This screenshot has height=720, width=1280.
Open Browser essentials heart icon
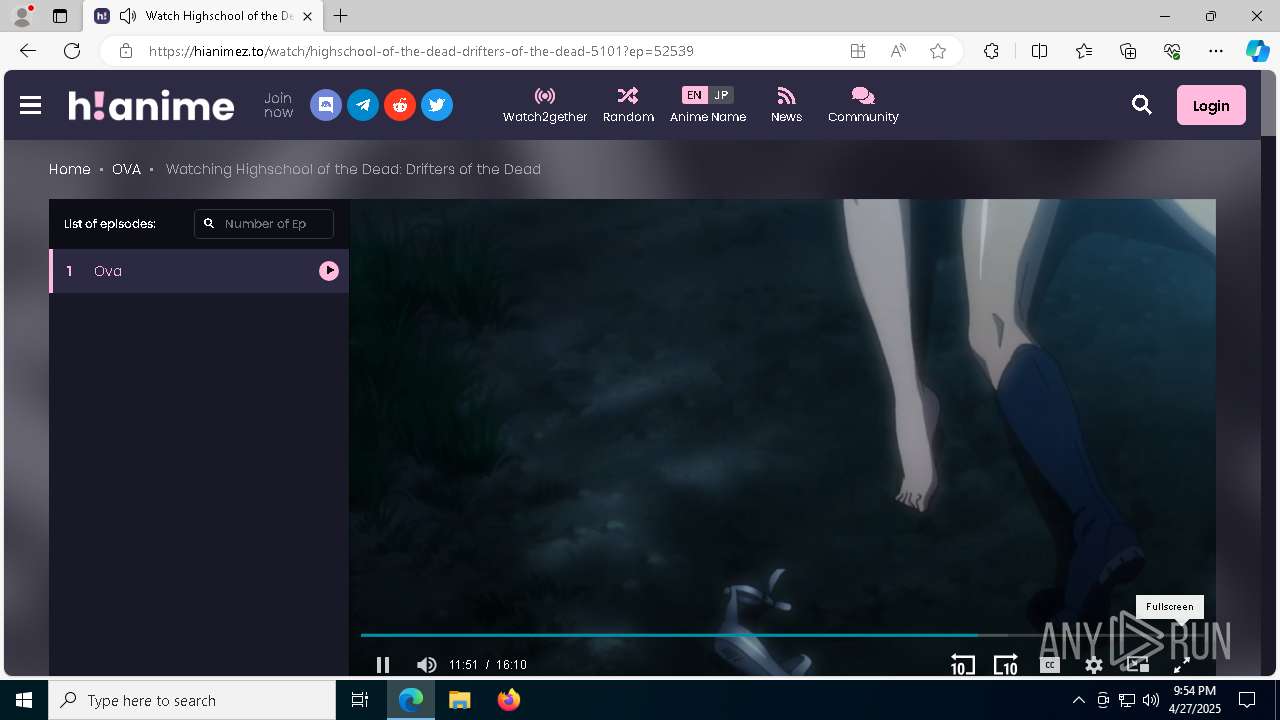[x=1172, y=51]
